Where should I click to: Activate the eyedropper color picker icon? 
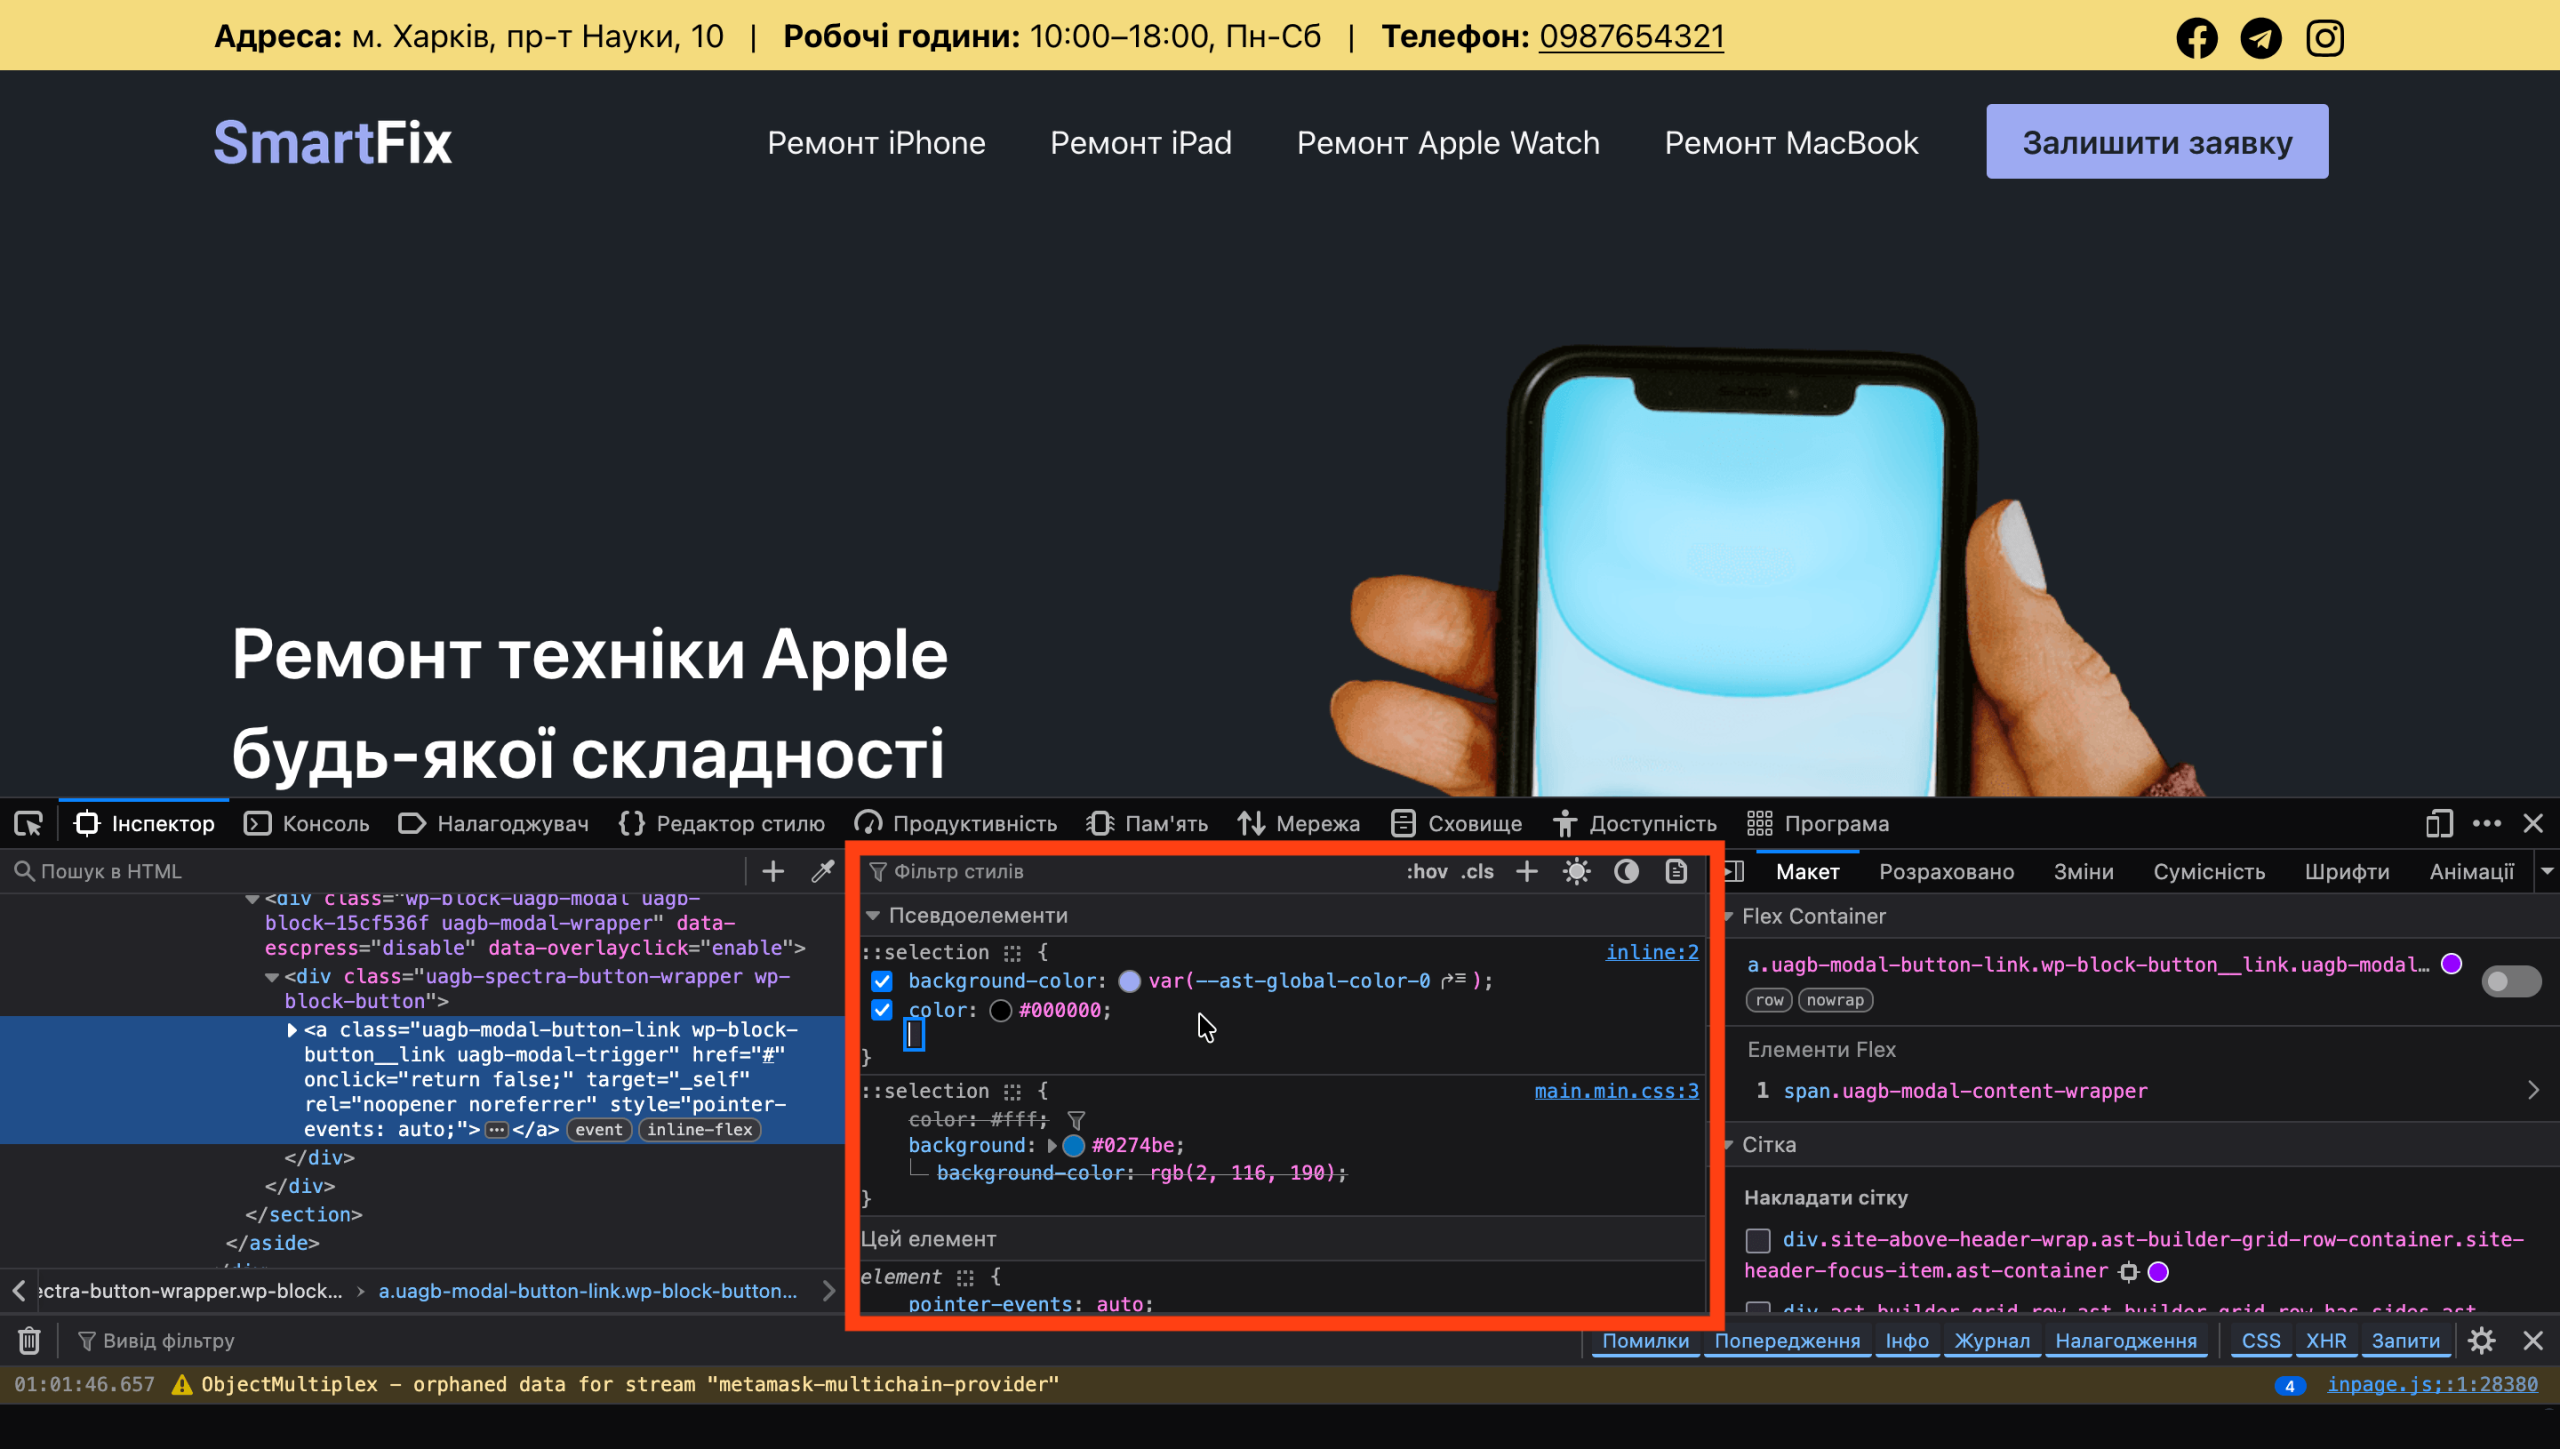[822, 871]
